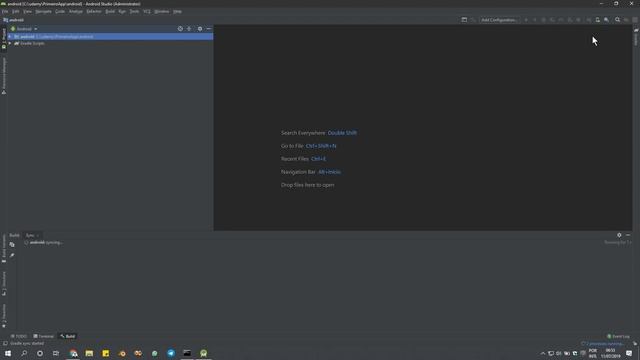Open the Run menu

[x=122, y=11]
